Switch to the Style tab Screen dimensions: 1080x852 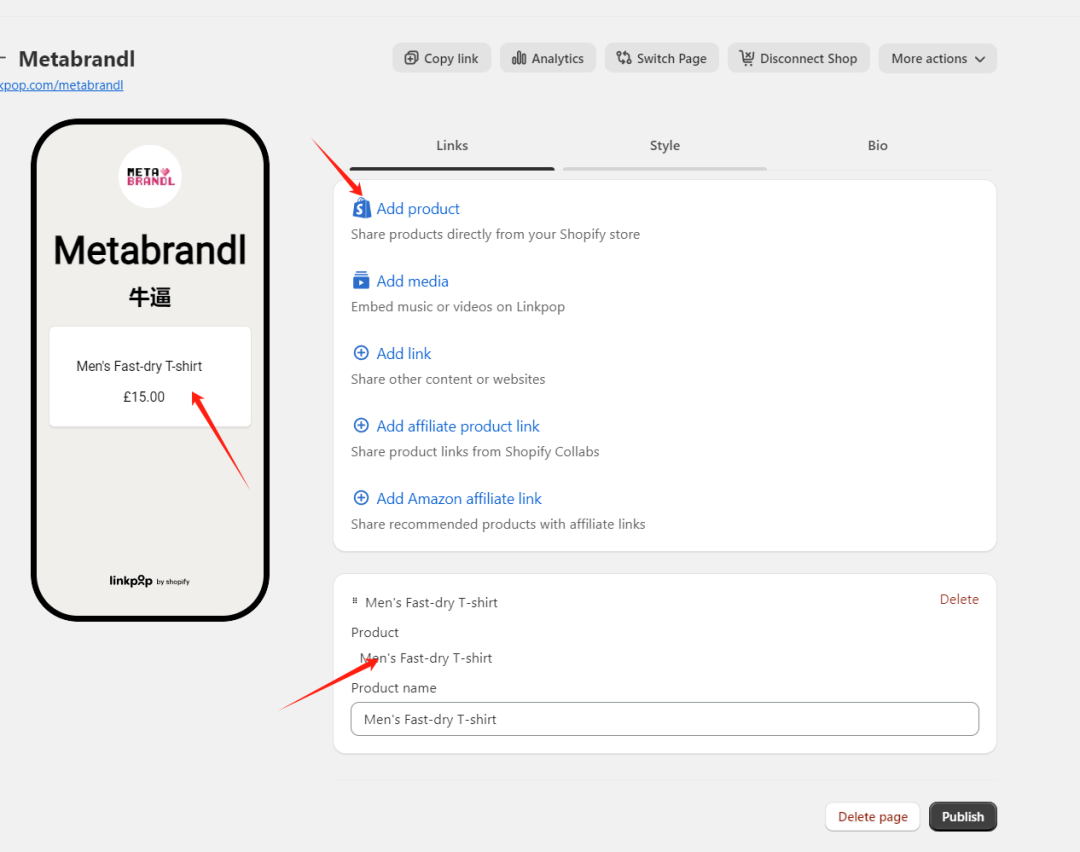point(665,146)
